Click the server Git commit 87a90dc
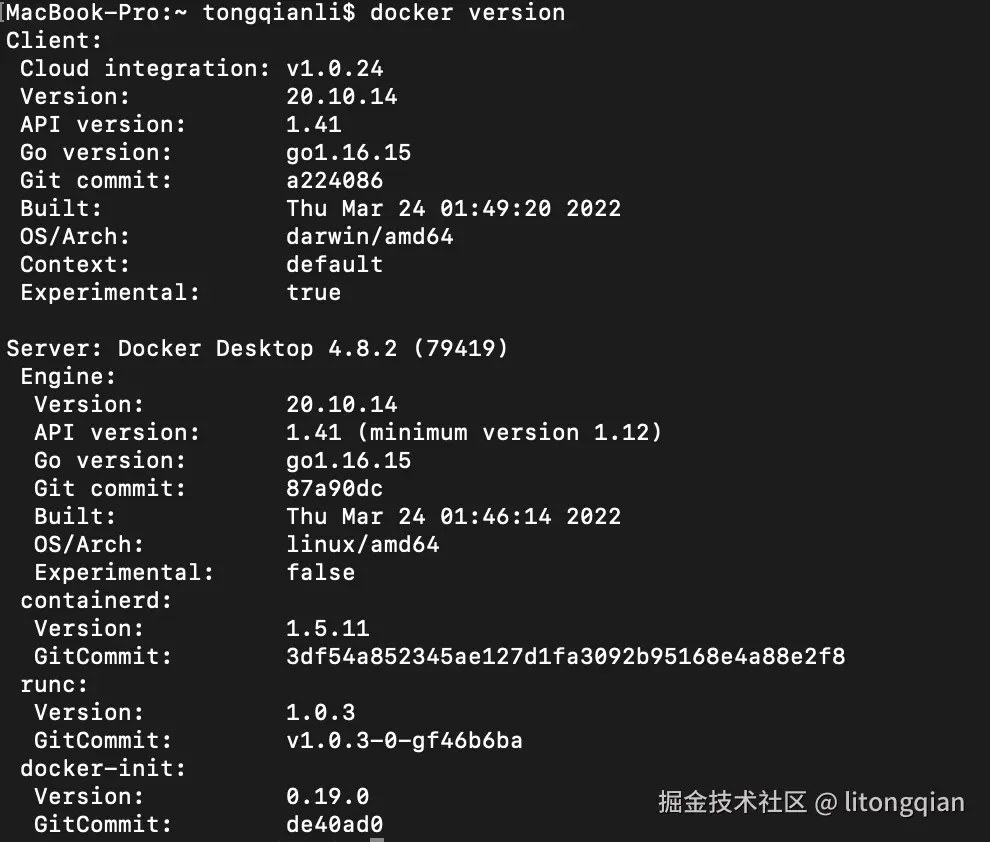This screenshot has height=842, width=990. 334,489
